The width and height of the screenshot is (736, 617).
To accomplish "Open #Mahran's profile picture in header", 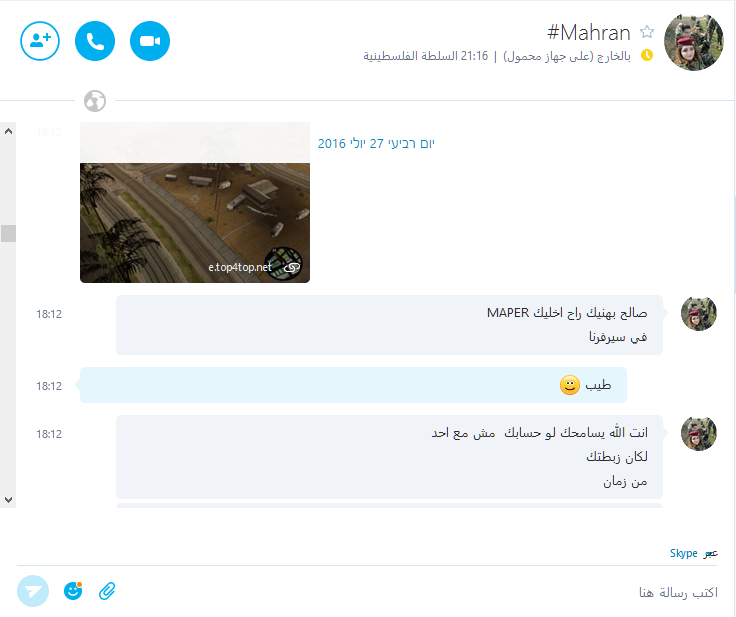I will [x=693, y=41].
